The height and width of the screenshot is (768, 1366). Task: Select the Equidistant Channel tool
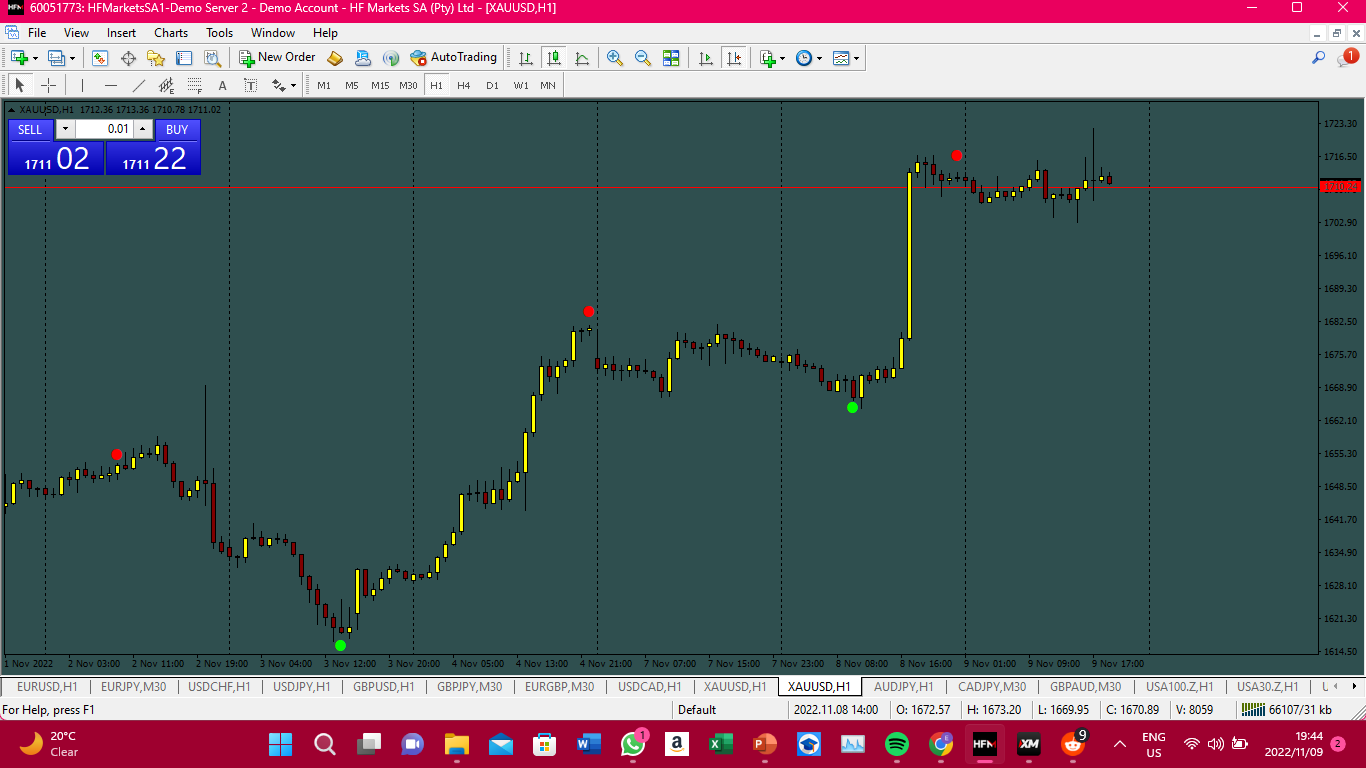point(166,85)
